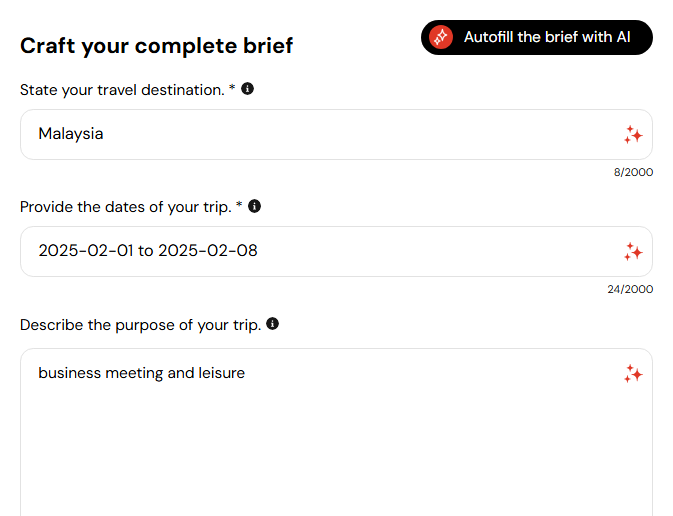
Task: Click the required asterisk after trip dates label
Action: [x=239, y=205]
